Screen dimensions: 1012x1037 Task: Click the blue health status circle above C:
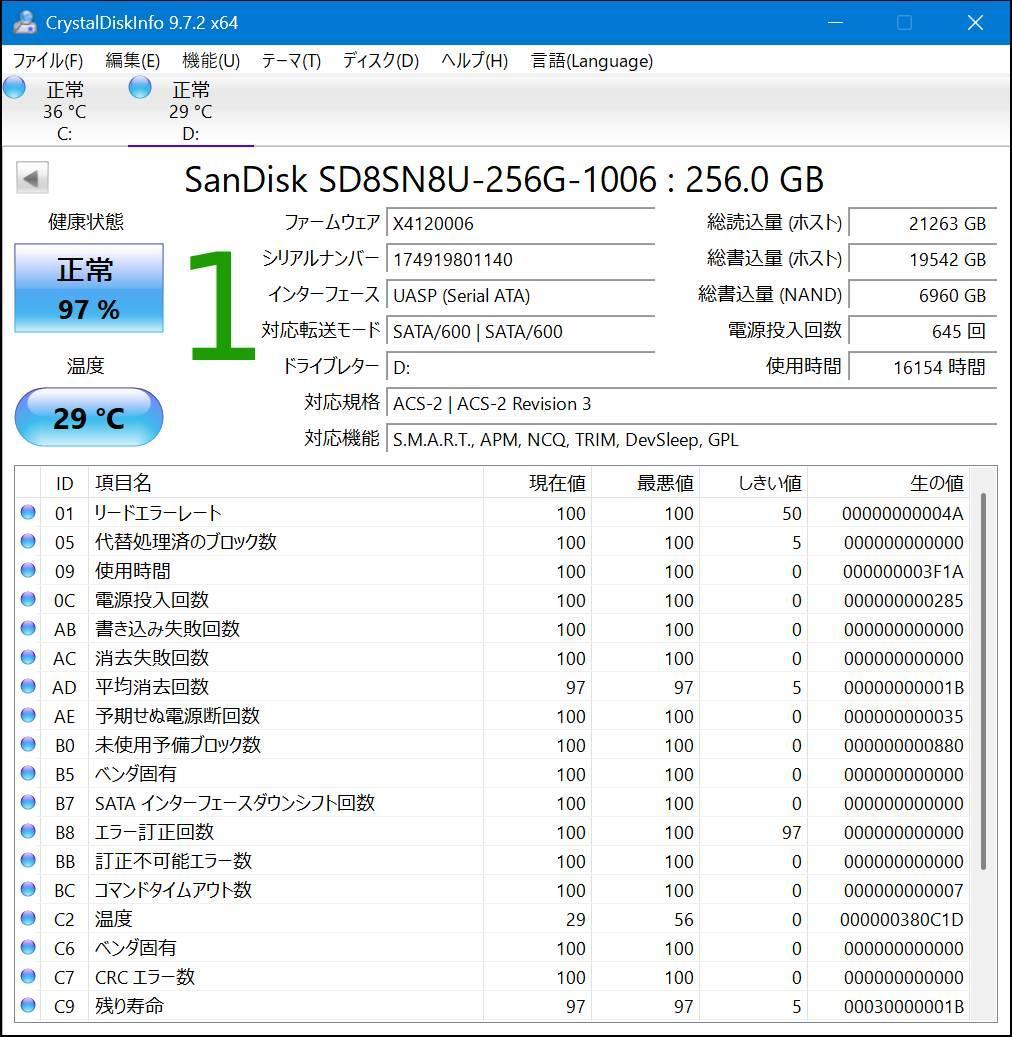coord(14,88)
